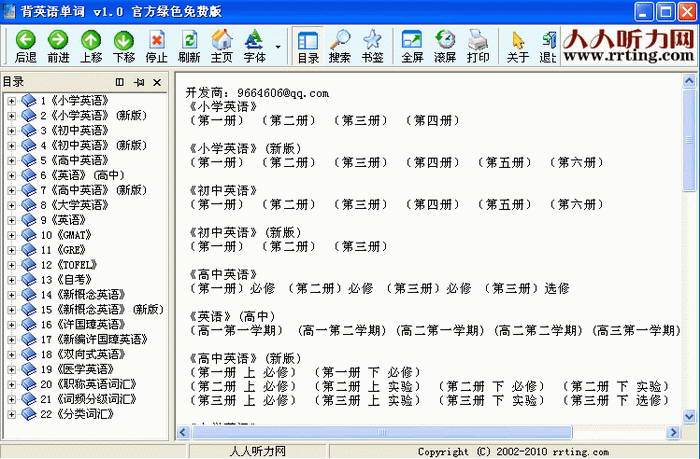Open 第五册 link under《初中英语》heading
Image resolution: width=700 pixels, height=459 pixels.
tap(505, 204)
